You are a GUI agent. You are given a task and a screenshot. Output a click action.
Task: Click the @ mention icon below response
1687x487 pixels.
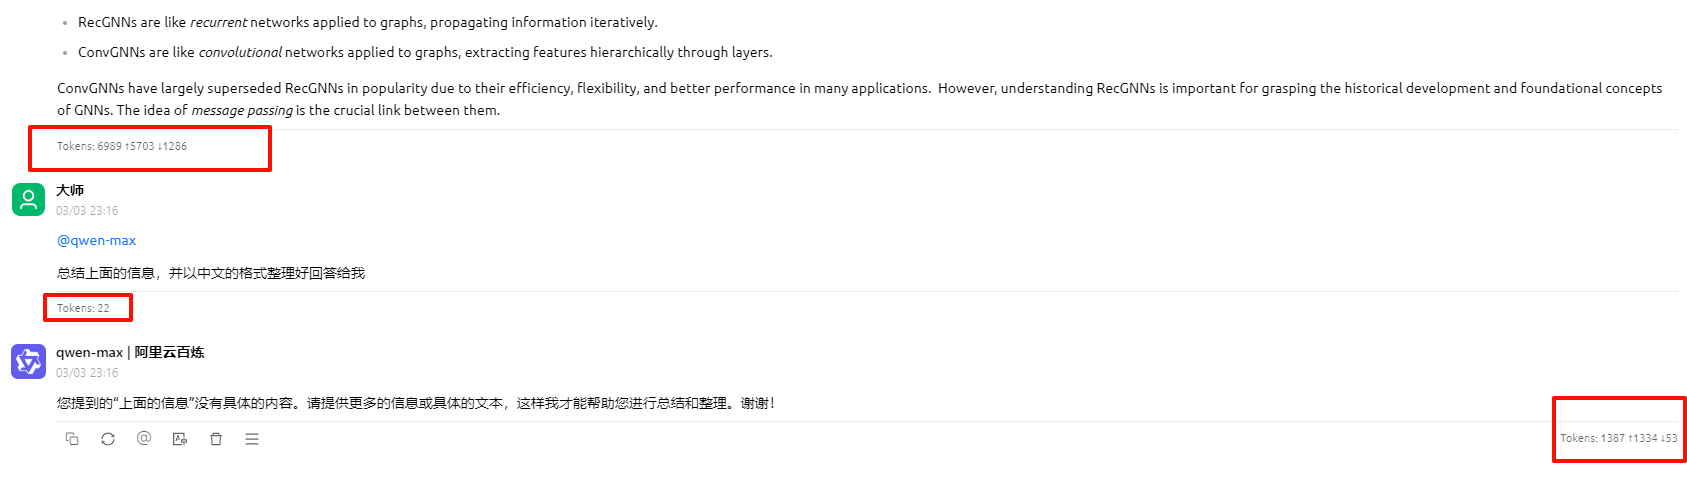(x=144, y=438)
